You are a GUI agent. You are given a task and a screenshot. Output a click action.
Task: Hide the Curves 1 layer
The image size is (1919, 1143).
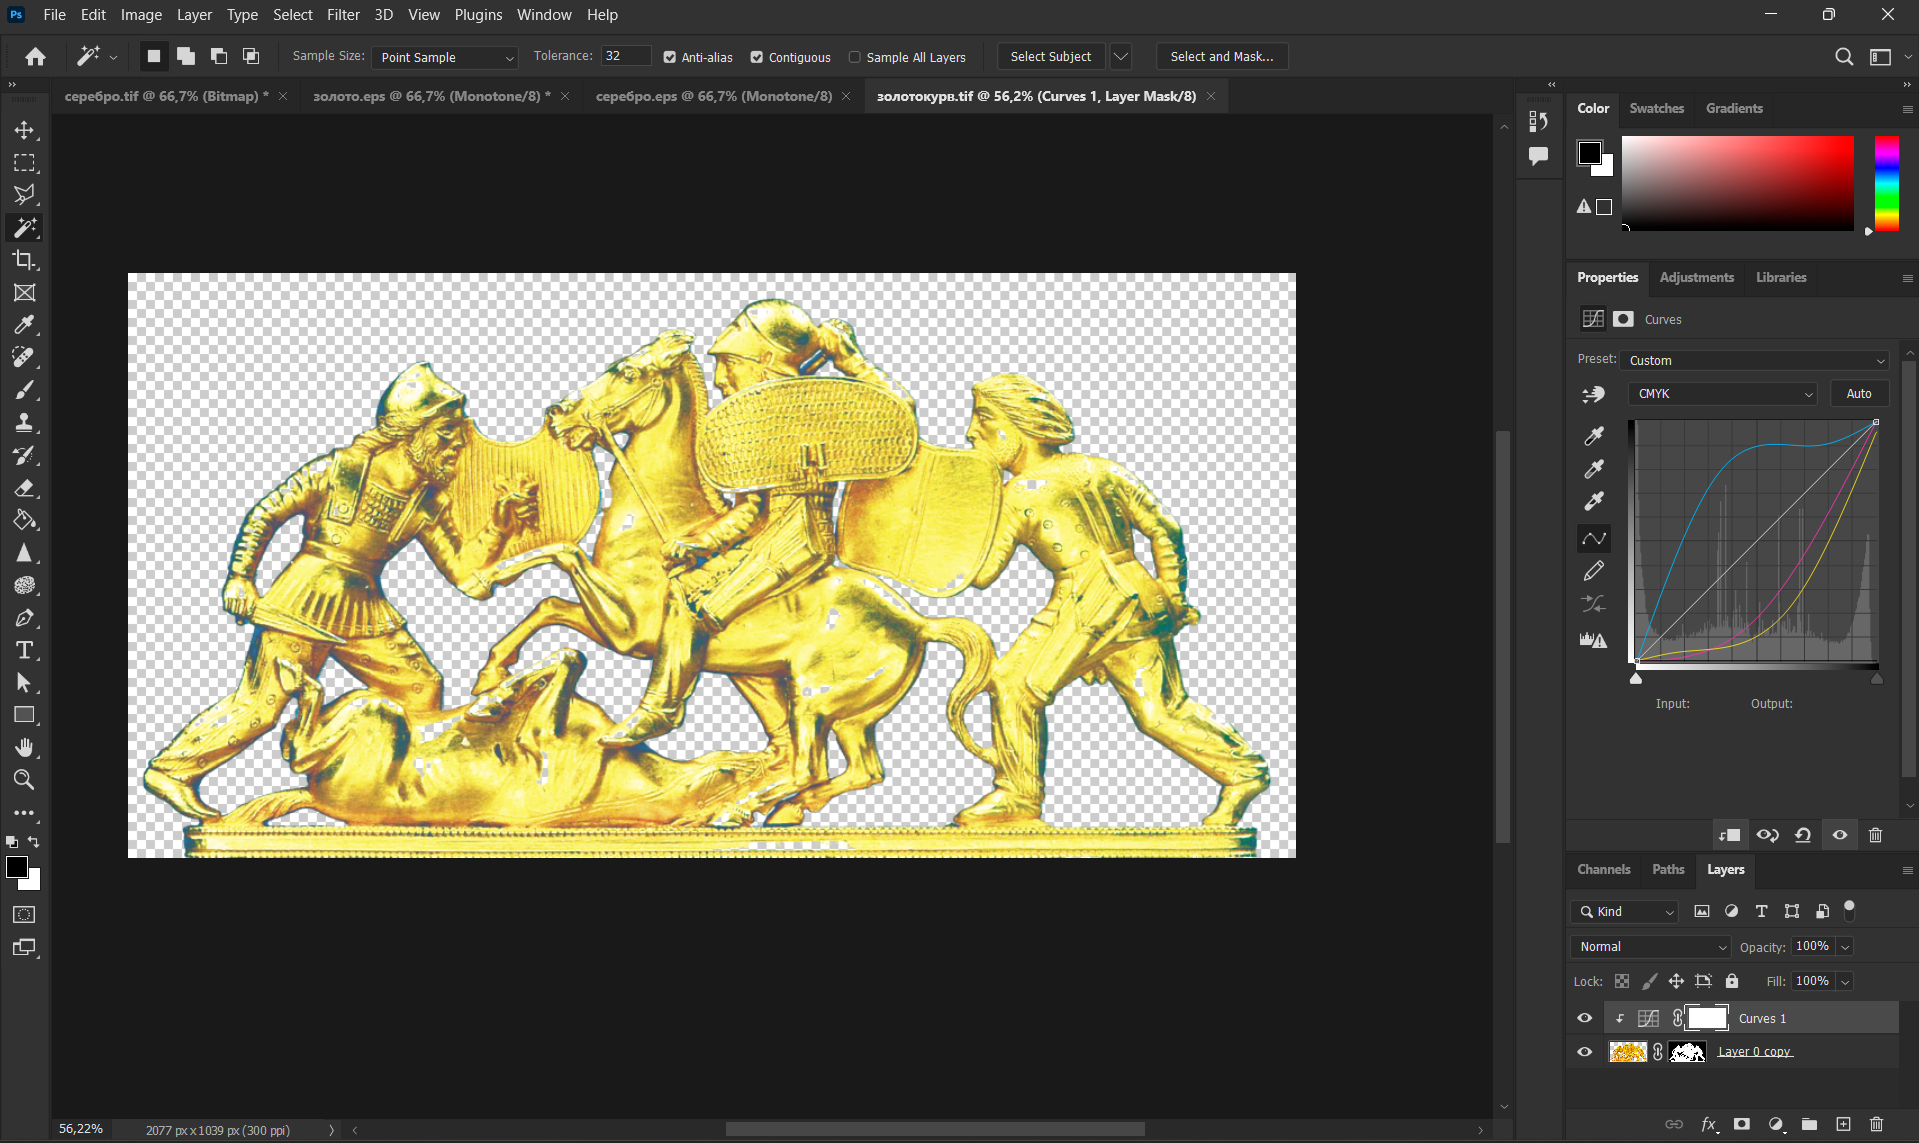(x=1585, y=1018)
